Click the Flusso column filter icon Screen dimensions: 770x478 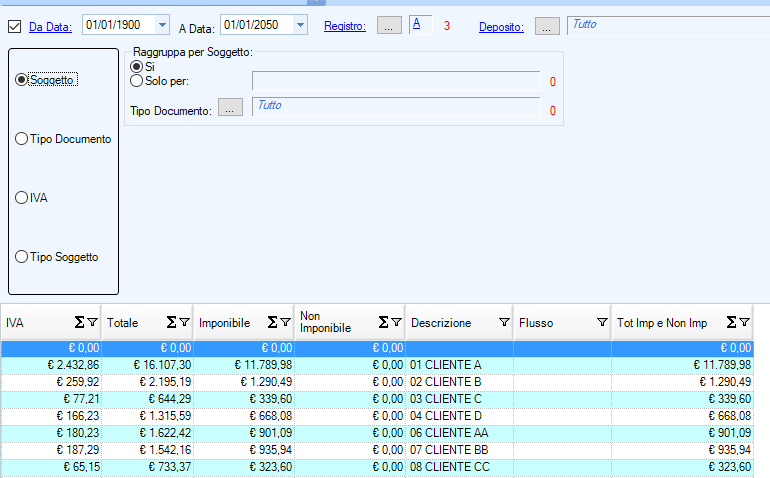point(602,322)
